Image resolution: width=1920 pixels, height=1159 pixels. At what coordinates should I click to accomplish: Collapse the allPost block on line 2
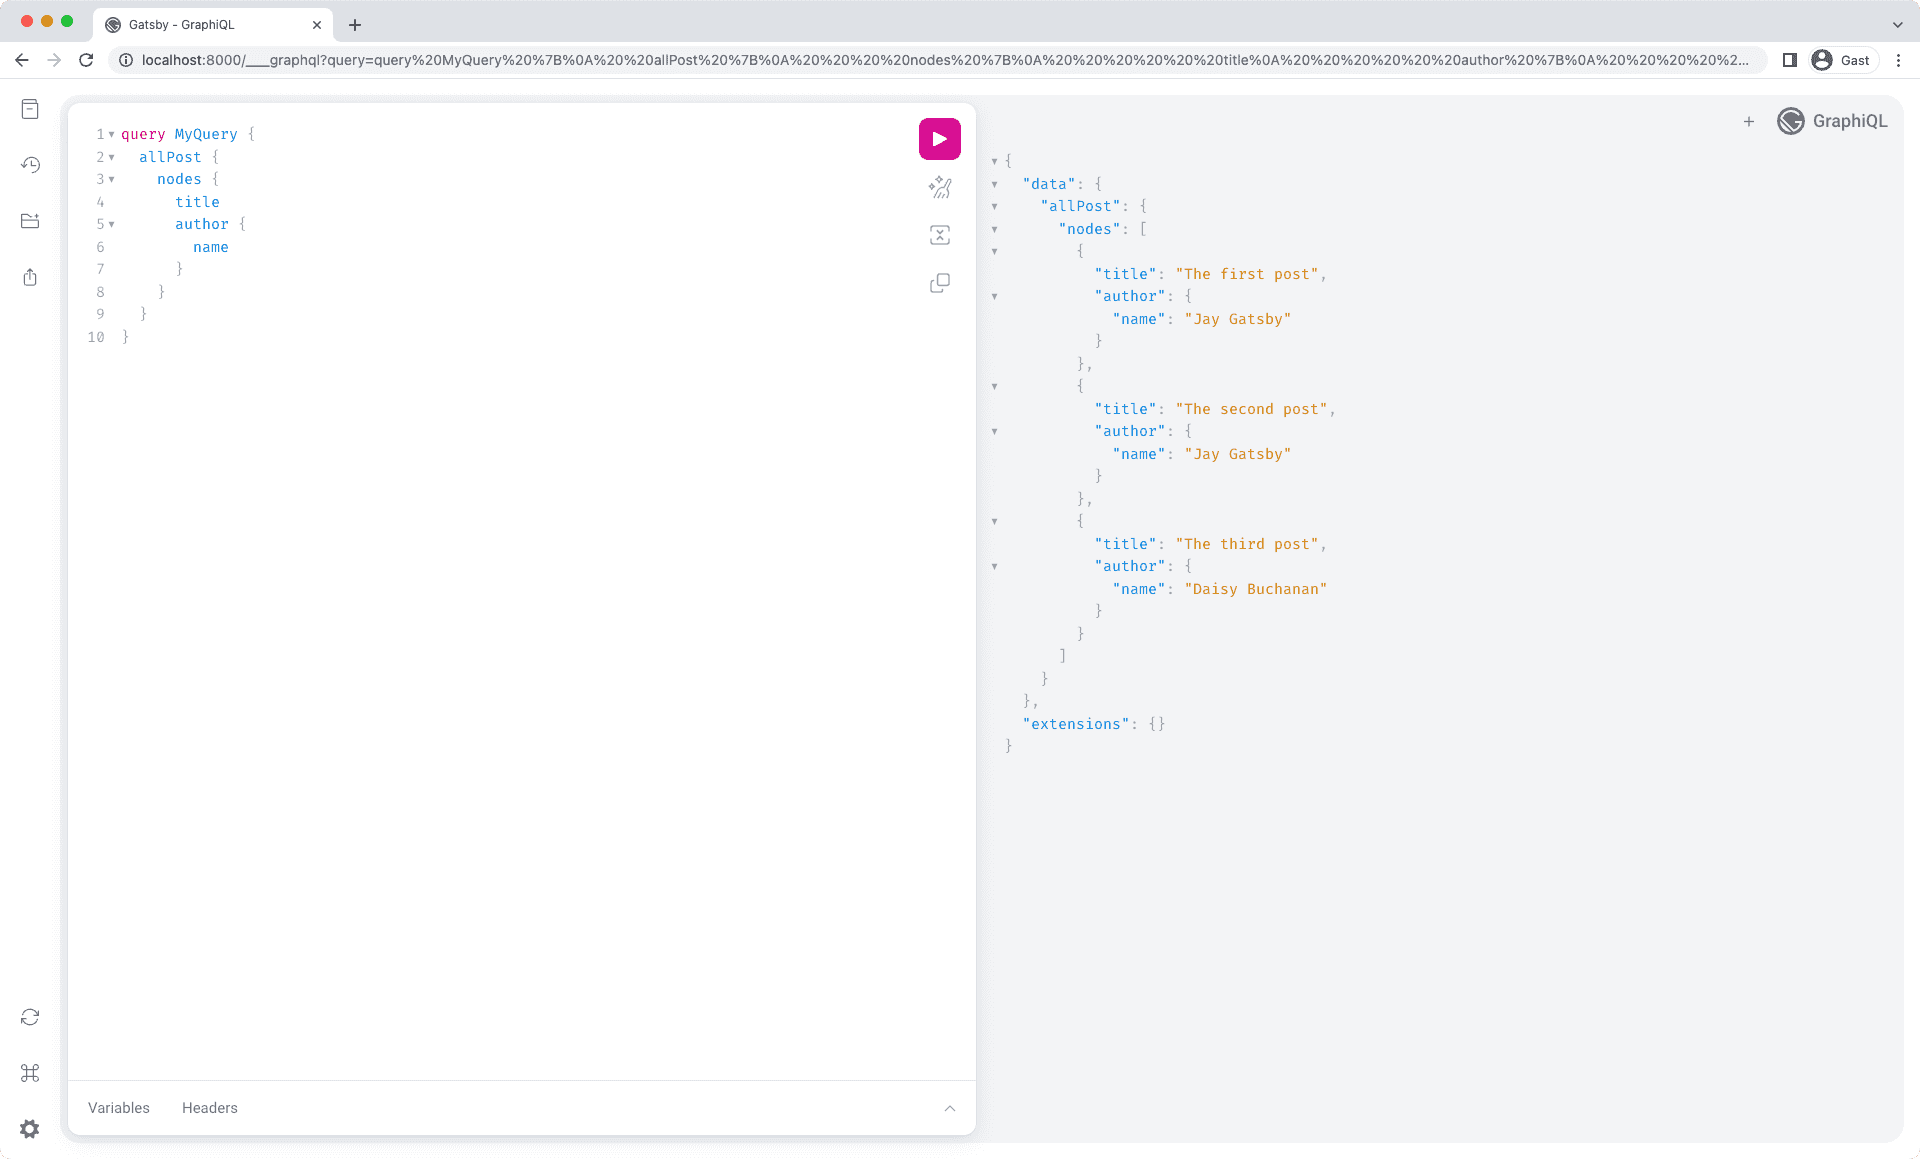pos(112,157)
